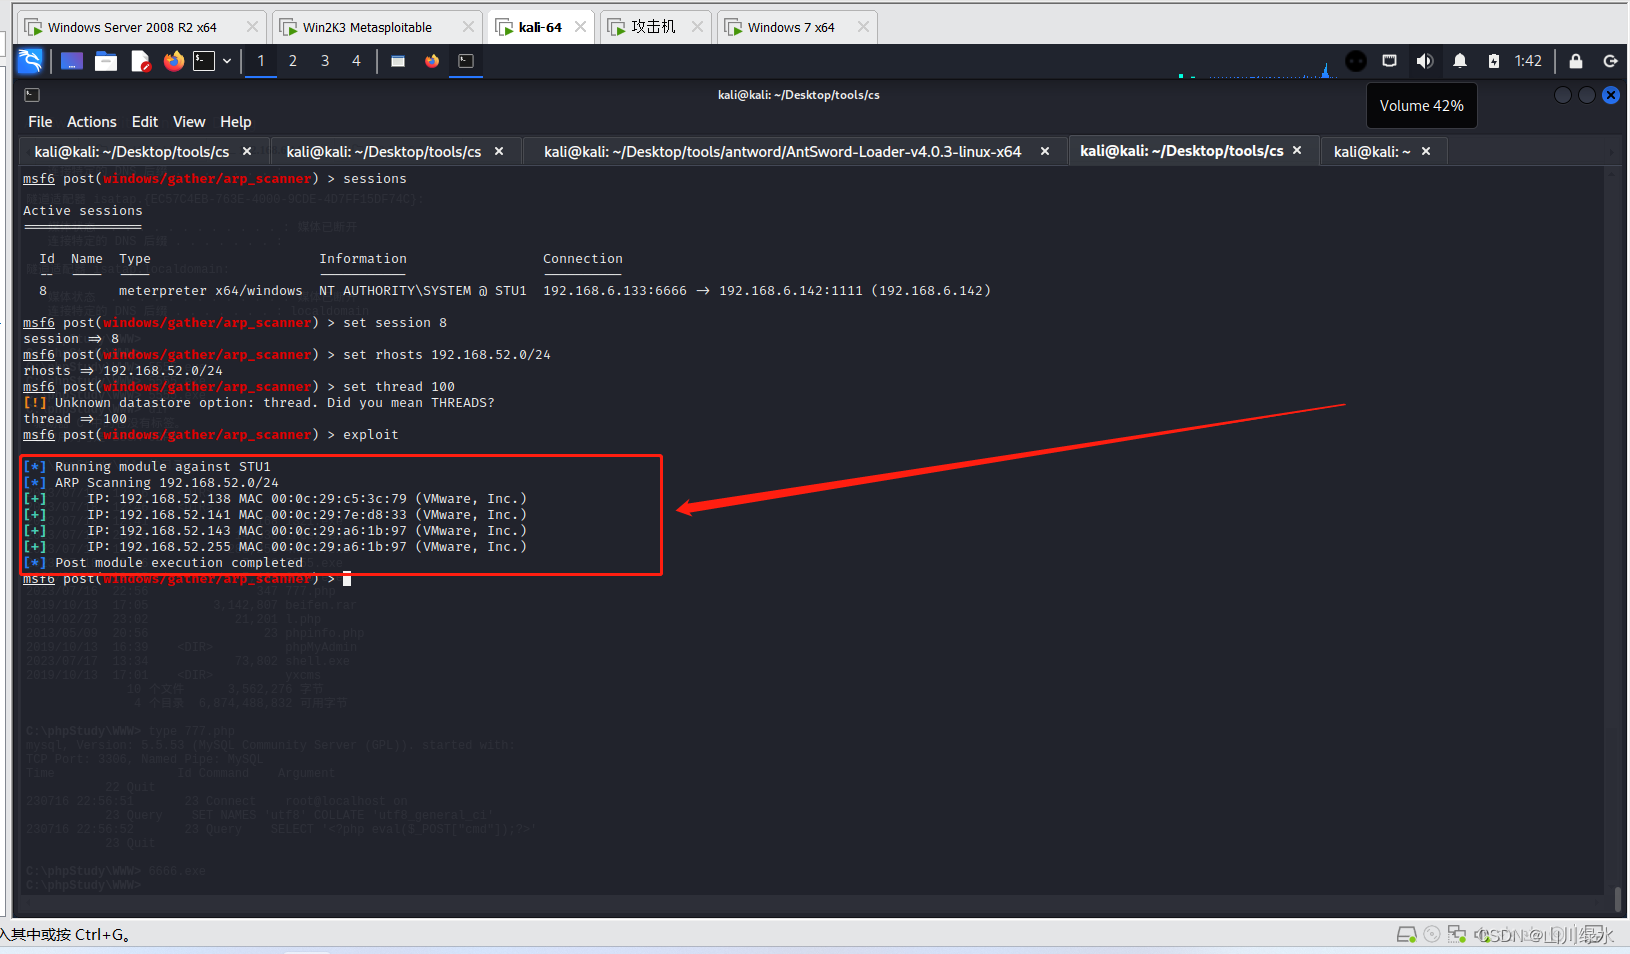Close Win2K3 Metasploitable VM tab
The width and height of the screenshot is (1630, 954).
(x=468, y=27)
